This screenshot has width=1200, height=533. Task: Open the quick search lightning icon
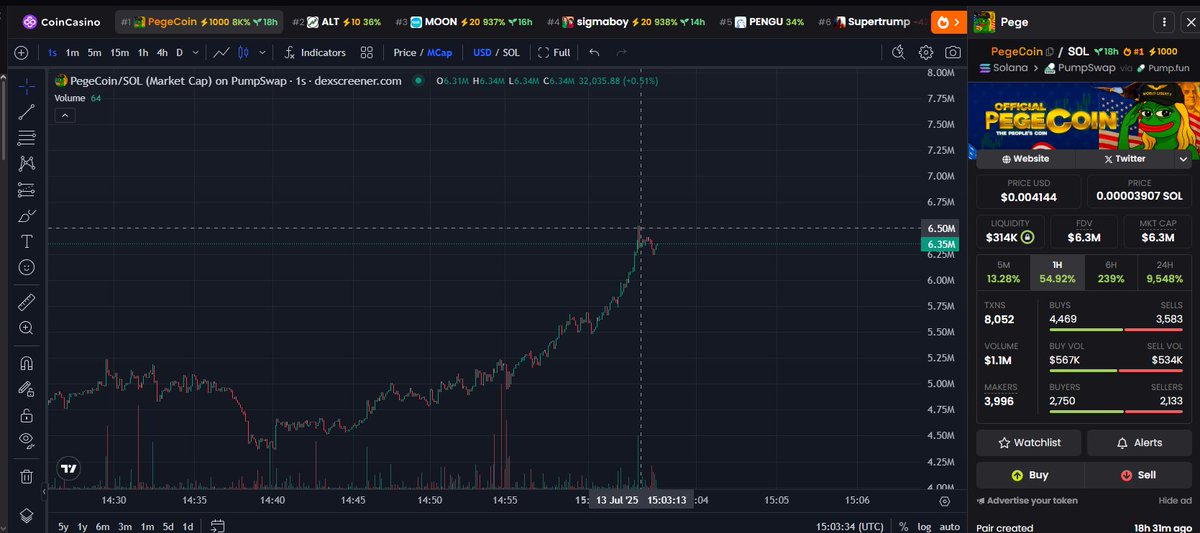(x=899, y=52)
